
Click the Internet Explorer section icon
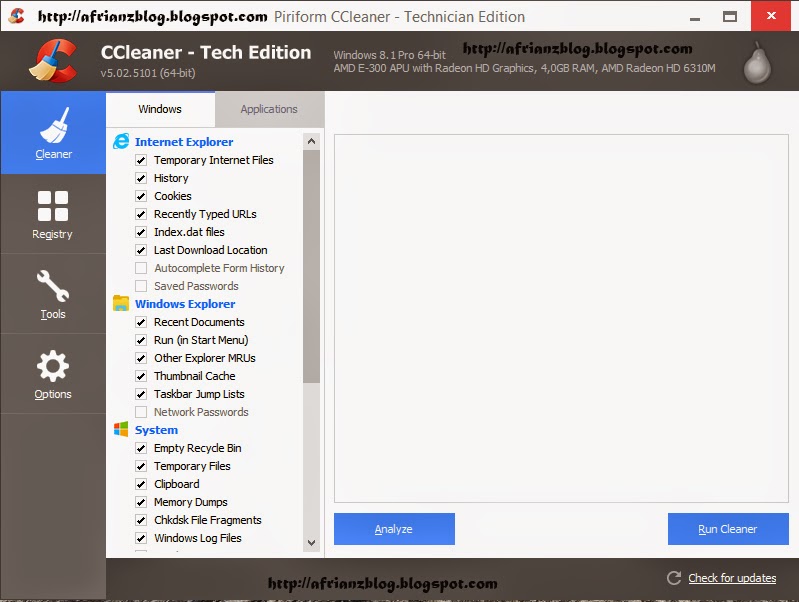(121, 141)
